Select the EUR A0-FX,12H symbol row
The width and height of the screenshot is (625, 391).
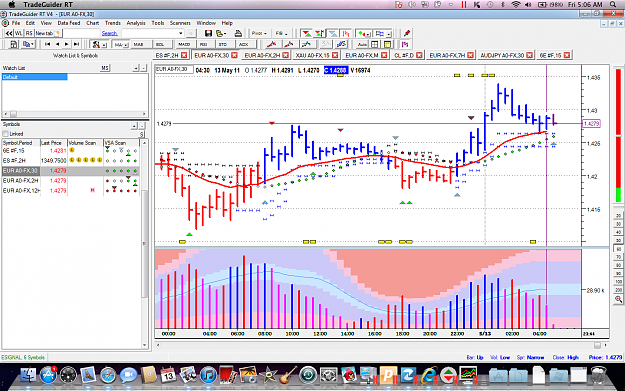[71, 191]
